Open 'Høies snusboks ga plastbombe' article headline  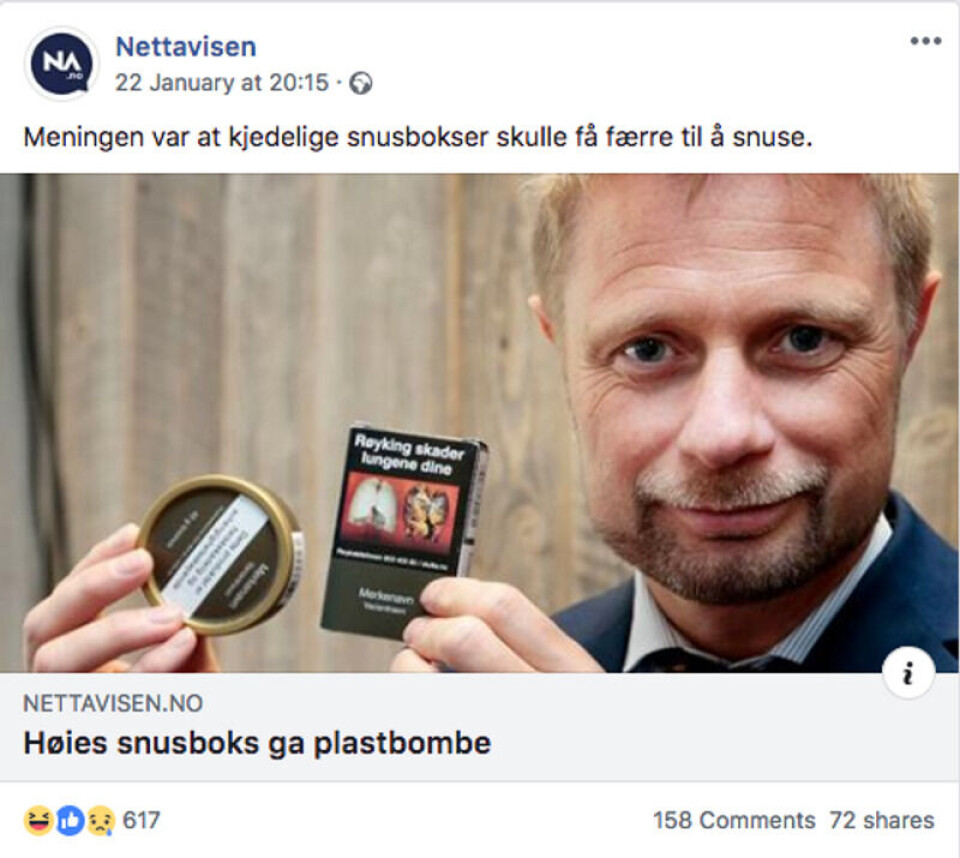click(x=257, y=743)
